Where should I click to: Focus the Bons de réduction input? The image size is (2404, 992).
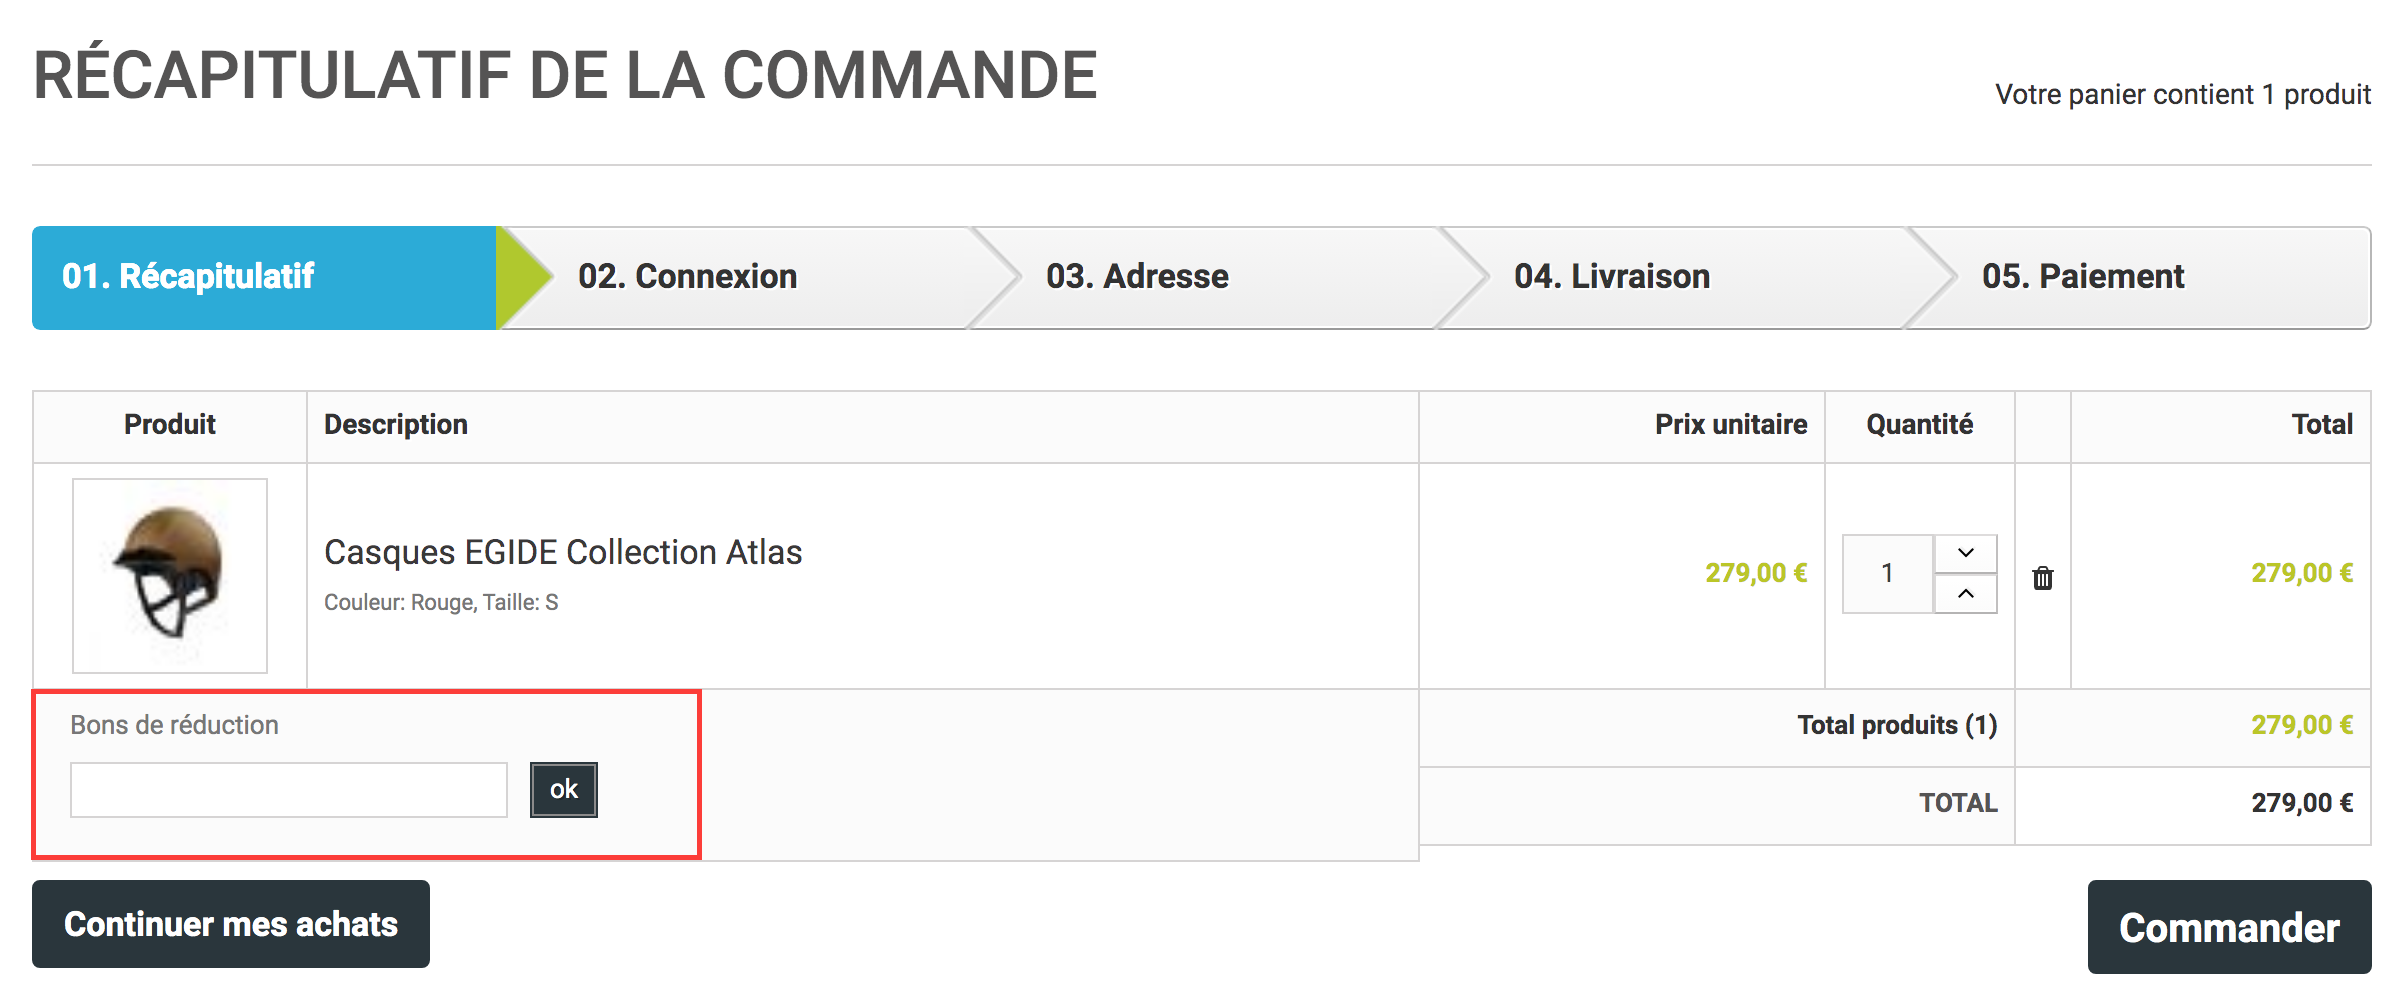pos(289,790)
